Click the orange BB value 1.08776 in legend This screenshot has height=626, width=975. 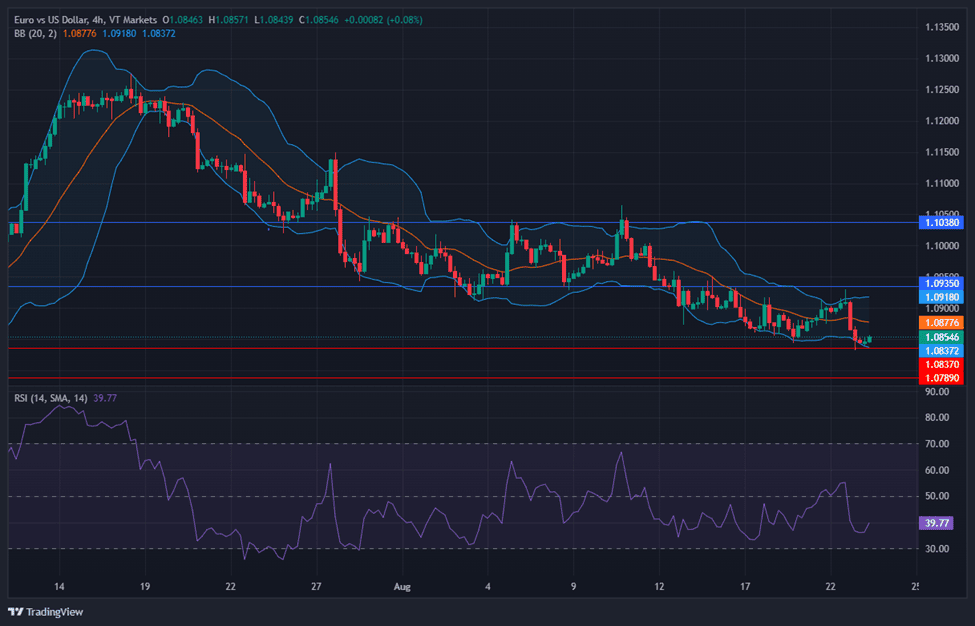(x=79, y=33)
